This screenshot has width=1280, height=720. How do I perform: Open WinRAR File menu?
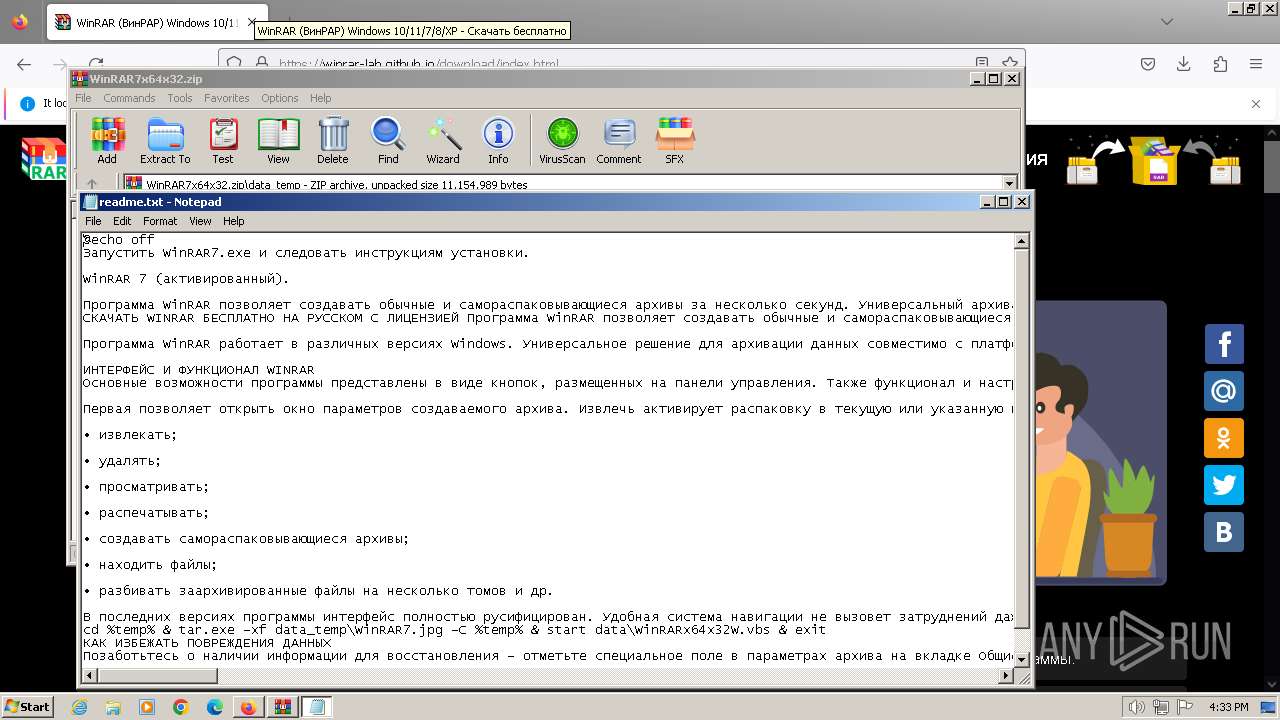click(x=83, y=98)
